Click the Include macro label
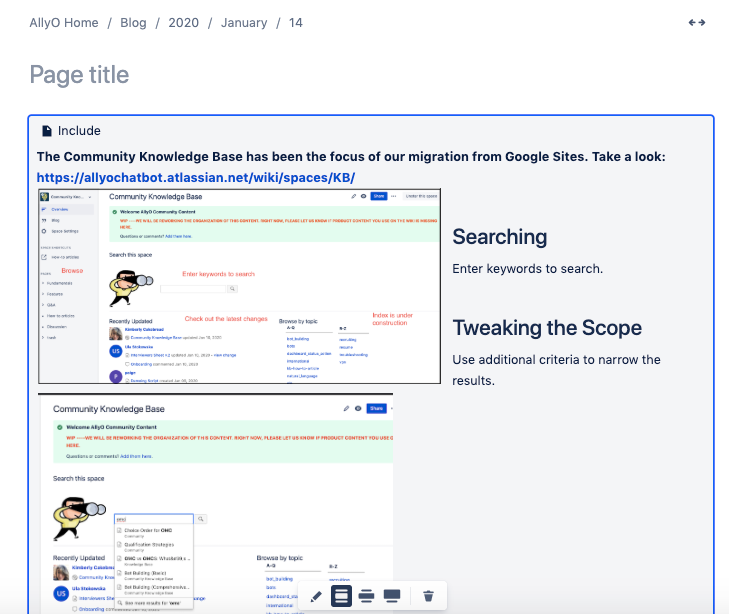 [x=79, y=131]
